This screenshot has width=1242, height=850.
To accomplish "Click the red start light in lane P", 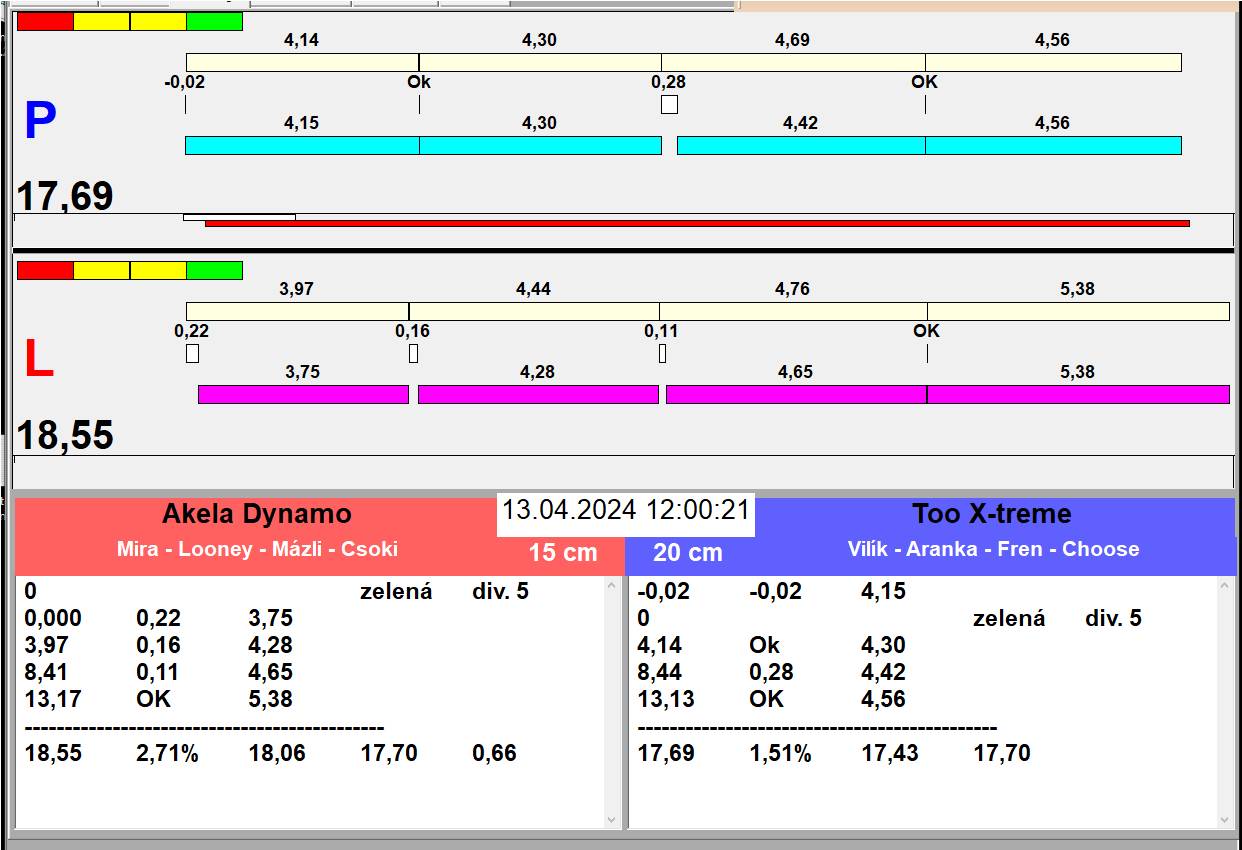I will click(x=45, y=21).
